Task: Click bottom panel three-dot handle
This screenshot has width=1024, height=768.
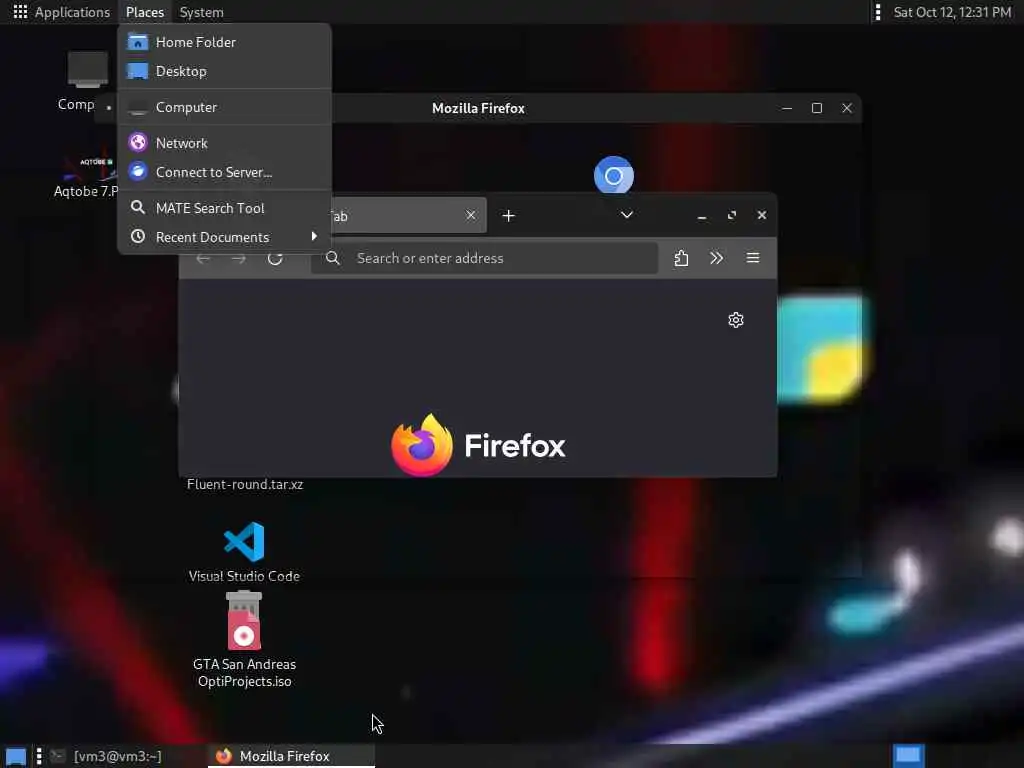Action: tap(39, 756)
